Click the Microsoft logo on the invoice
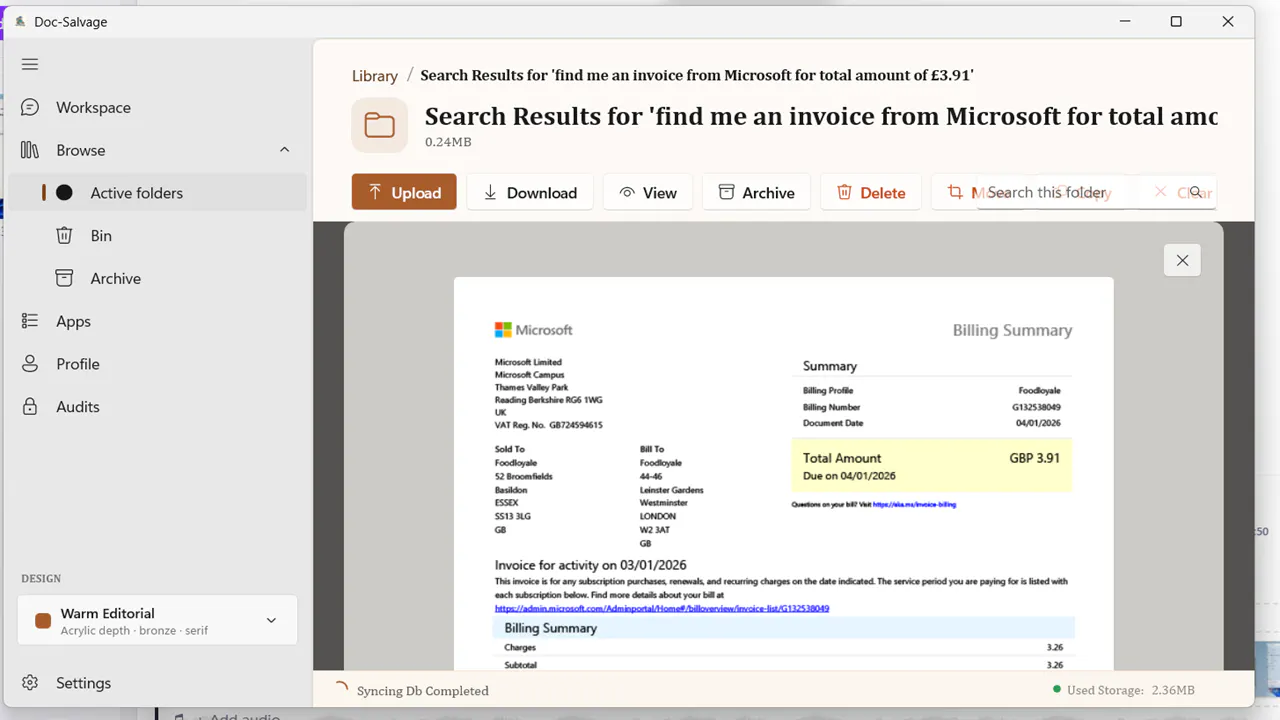 [533, 329]
